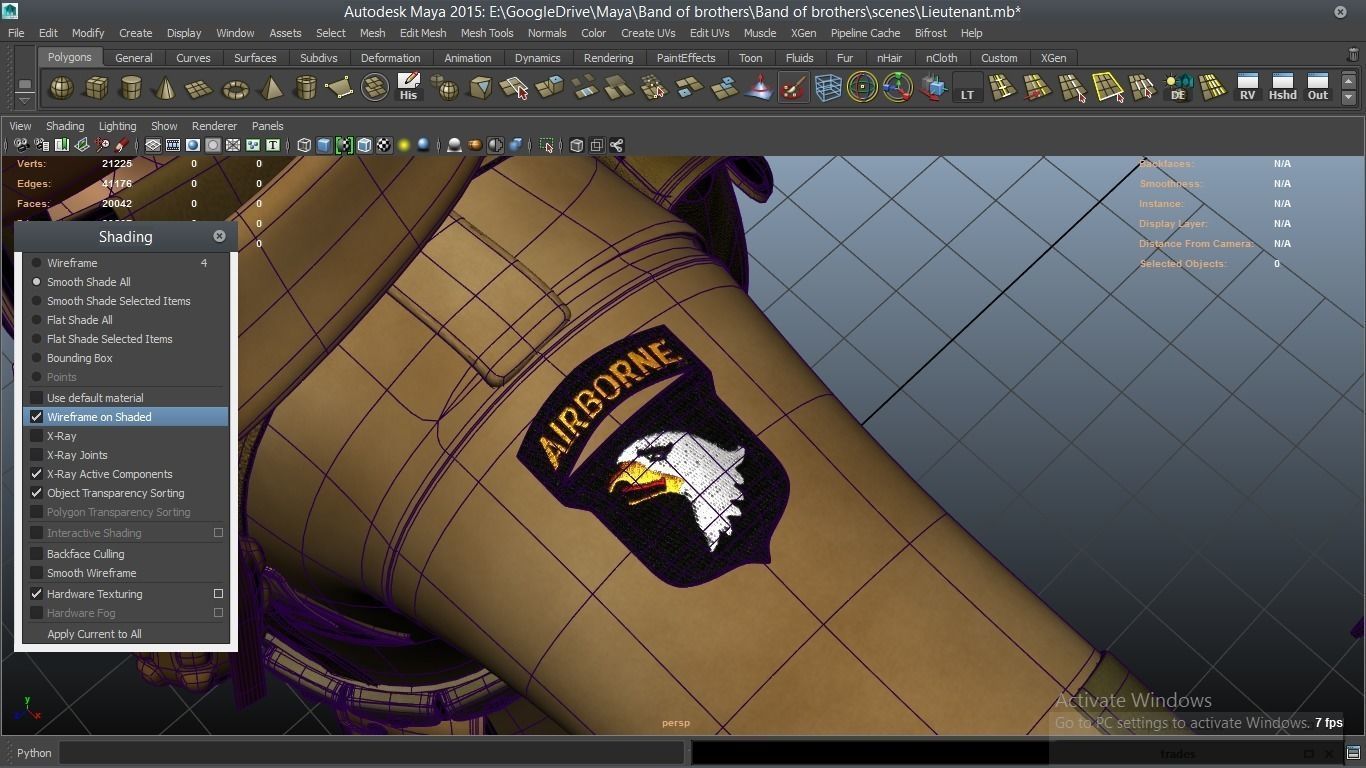
Task: Create a polygon plane from the shelf
Action: click(200, 89)
